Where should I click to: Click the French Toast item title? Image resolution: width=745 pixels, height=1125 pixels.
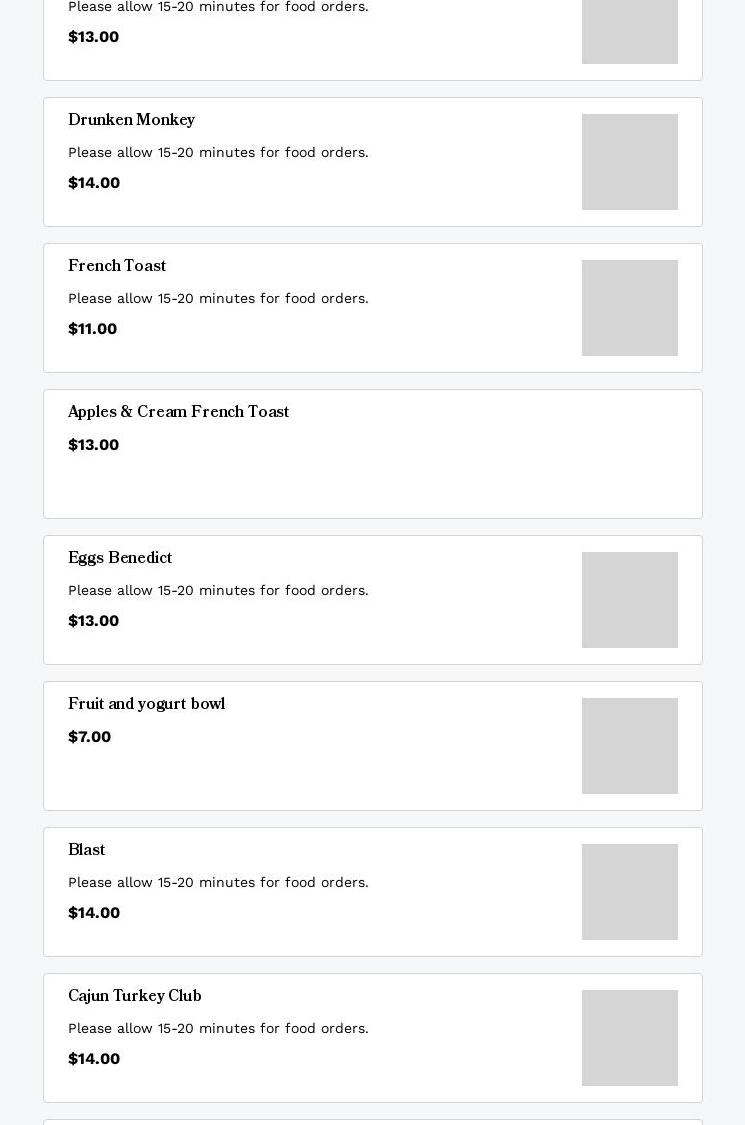click(117, 267)
